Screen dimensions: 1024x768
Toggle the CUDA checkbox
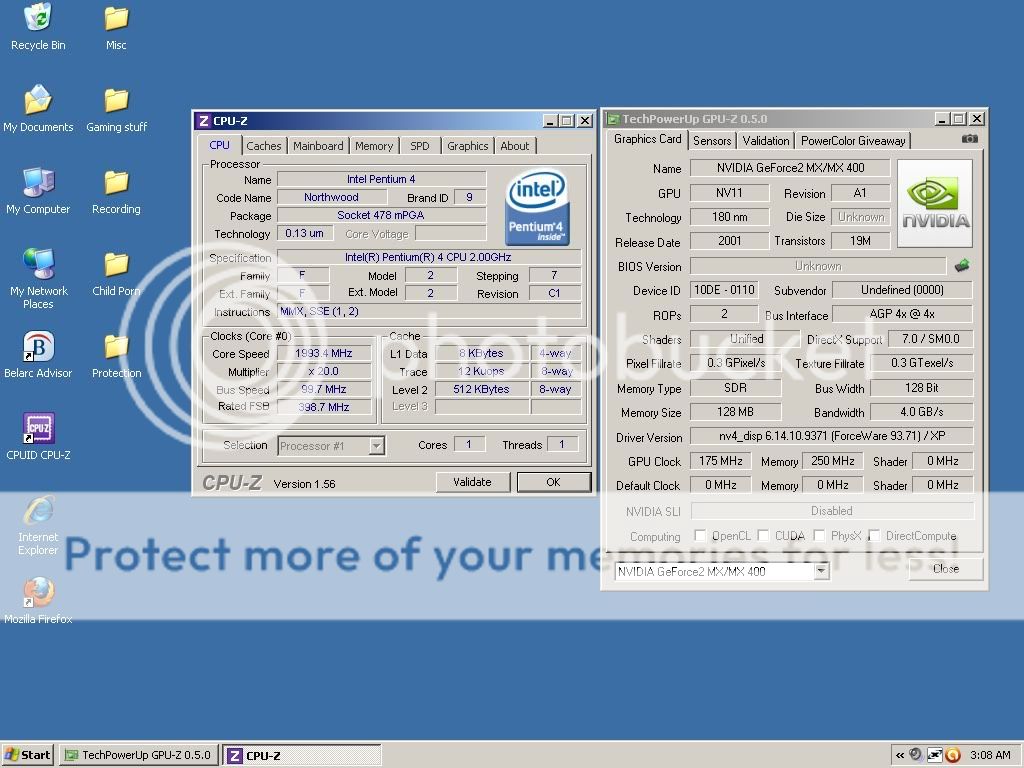point(763,536)
